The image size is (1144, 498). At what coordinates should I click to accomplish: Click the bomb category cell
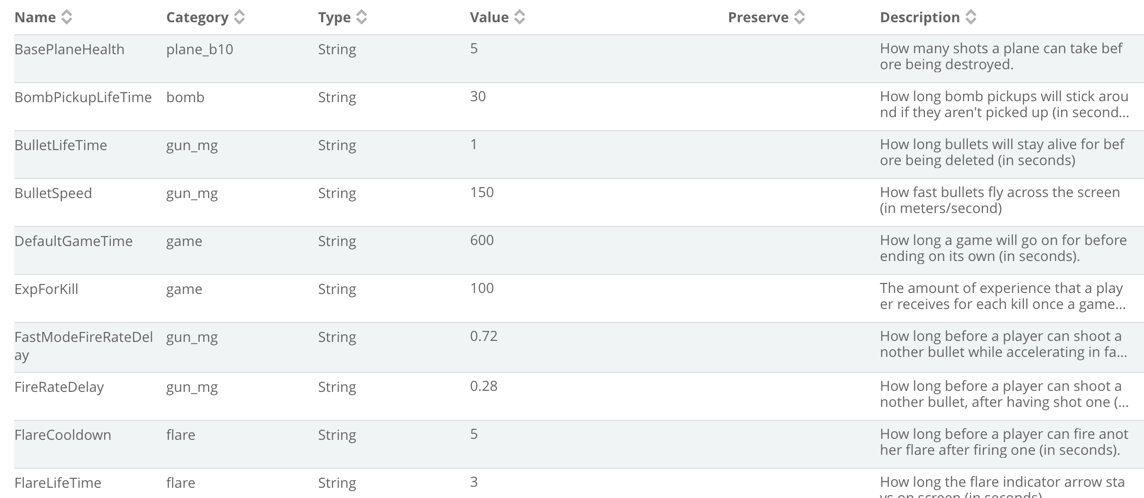pos(185,98)
